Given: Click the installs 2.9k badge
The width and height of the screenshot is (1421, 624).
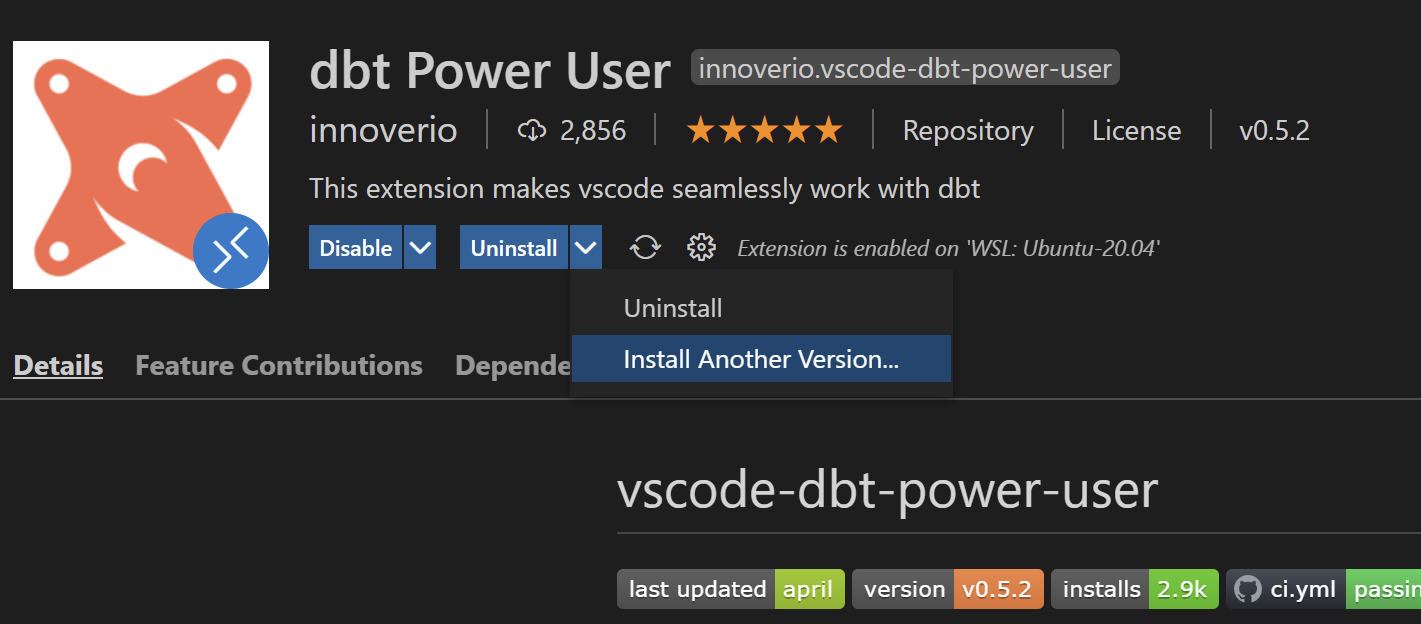Looking at the screenshot, I should point(1134,589).
